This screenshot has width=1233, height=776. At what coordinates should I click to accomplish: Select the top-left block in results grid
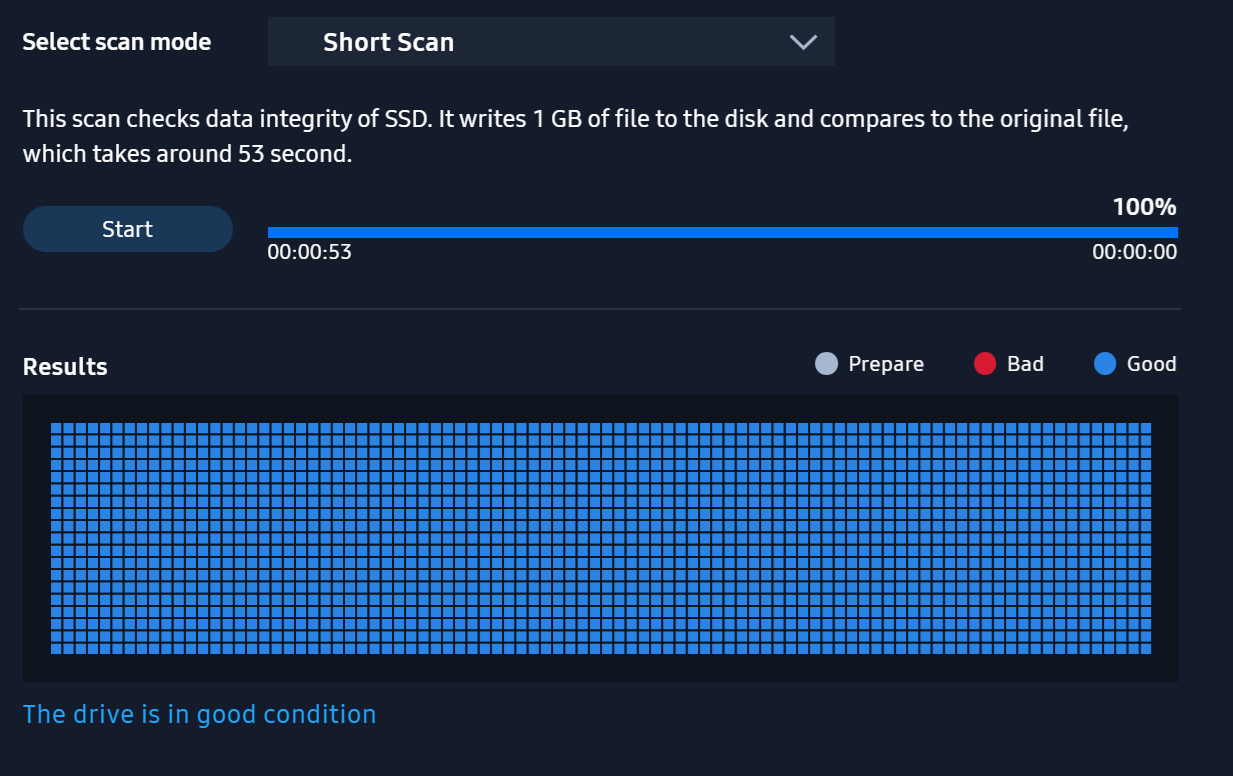pyautogui.click(x=57, y=428)
